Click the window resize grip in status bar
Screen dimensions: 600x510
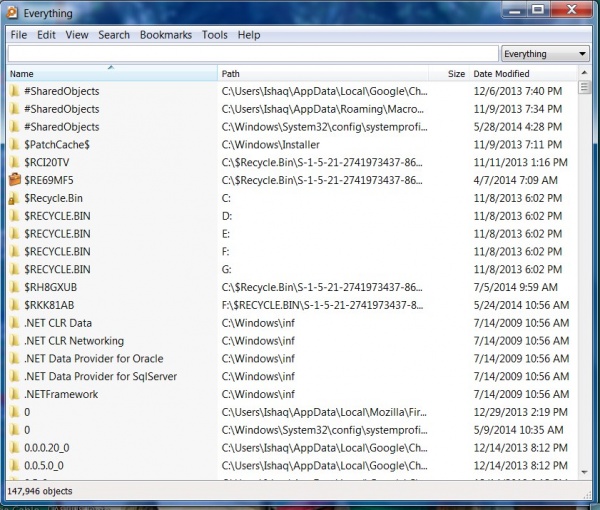(587, 494)
